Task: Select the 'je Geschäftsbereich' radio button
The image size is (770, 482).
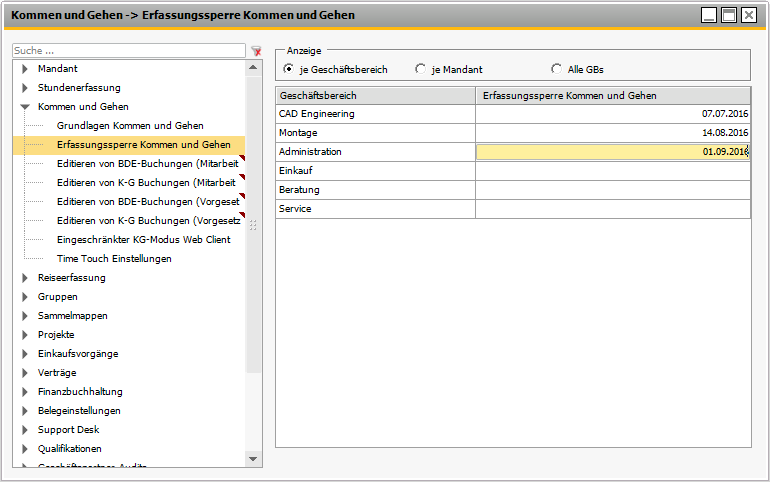Action: coord(289,69)
